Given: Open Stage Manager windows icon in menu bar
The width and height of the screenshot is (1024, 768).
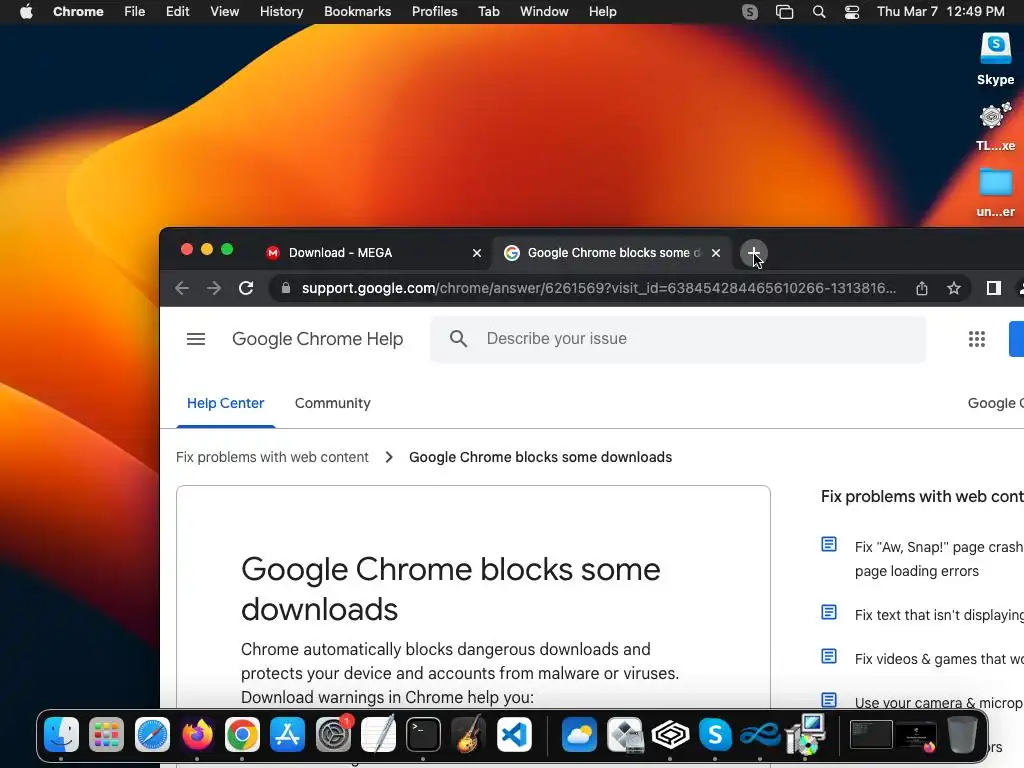Looking at the screenshot, I should tap(784, 12).
